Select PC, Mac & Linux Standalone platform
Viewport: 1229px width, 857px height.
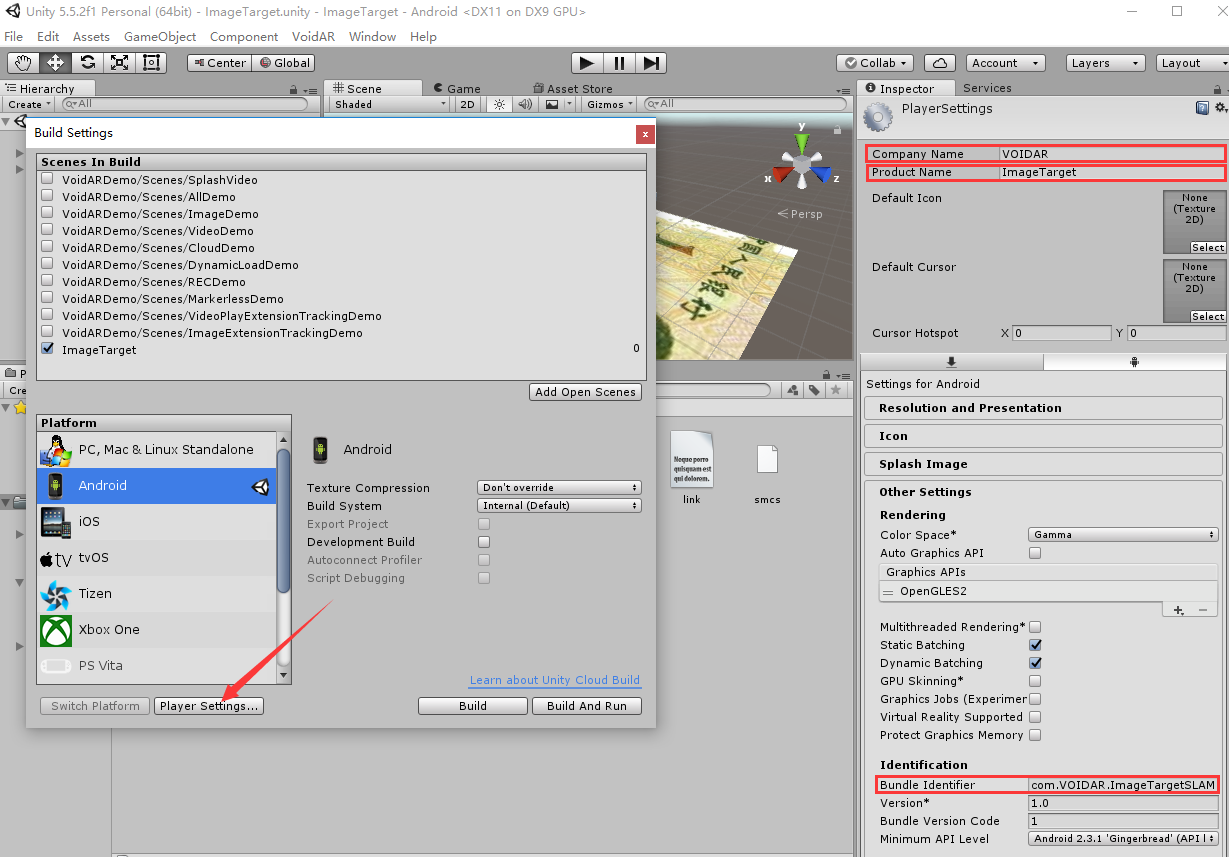coord(157,450)
